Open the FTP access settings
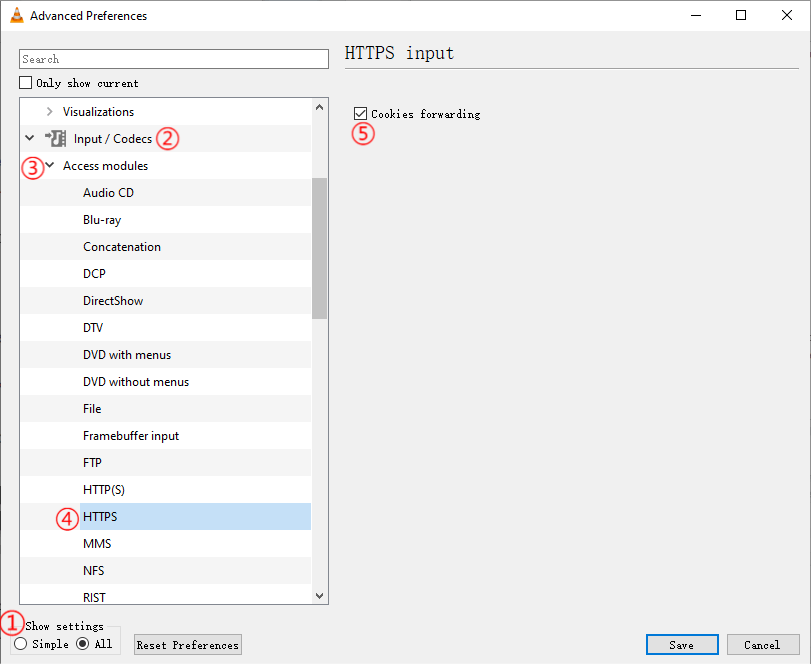The height and width of the screenshot is (665, 812). tap(92, 463)
